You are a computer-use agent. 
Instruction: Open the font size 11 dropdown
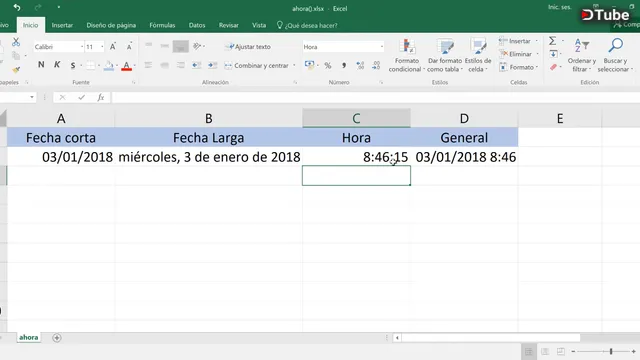point(102,47)
